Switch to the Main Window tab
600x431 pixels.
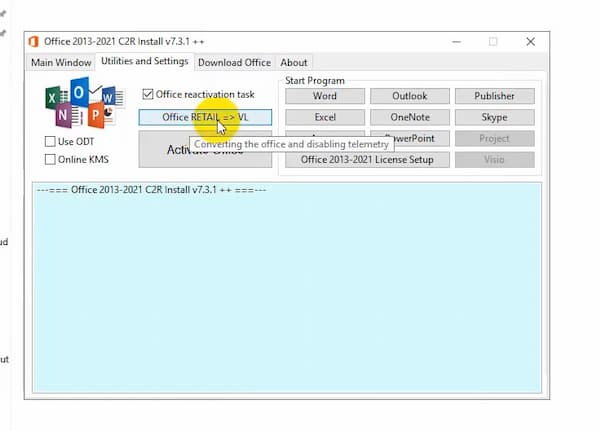pyautogui.click(x=61, y=62)
